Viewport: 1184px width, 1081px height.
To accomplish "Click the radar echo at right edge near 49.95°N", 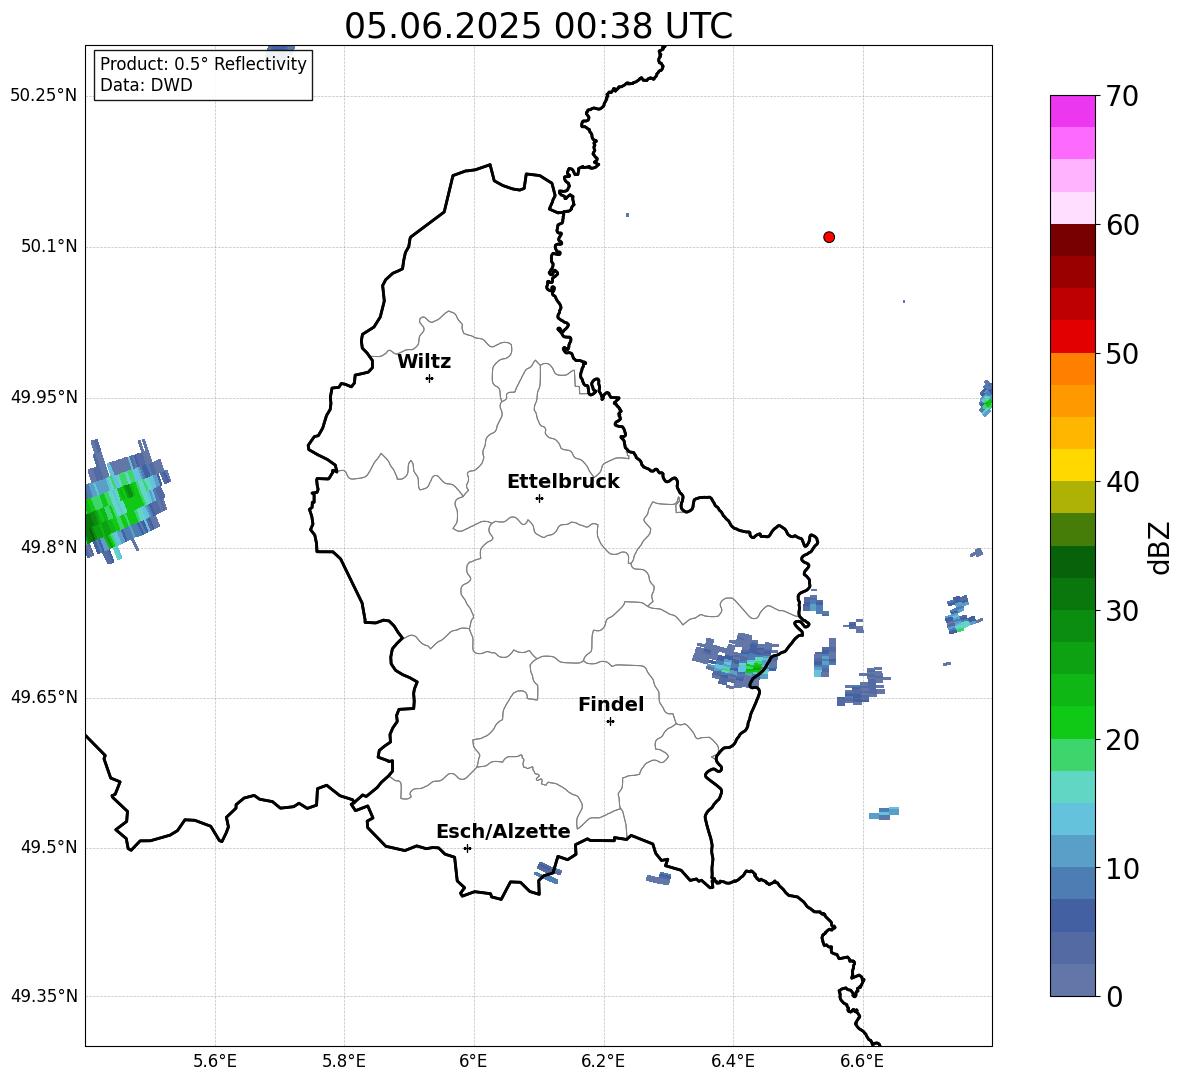I will pyautogui.click(x=986, y=399).
